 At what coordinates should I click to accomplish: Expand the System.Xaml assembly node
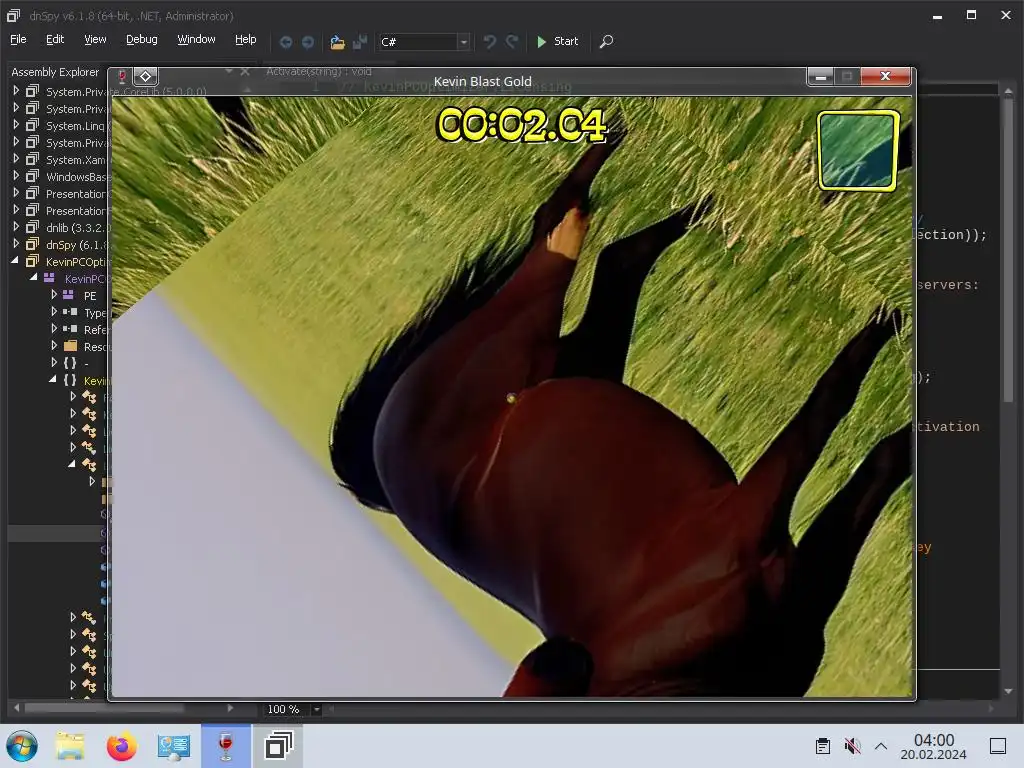pyautogui.click(x=16, y=159)
